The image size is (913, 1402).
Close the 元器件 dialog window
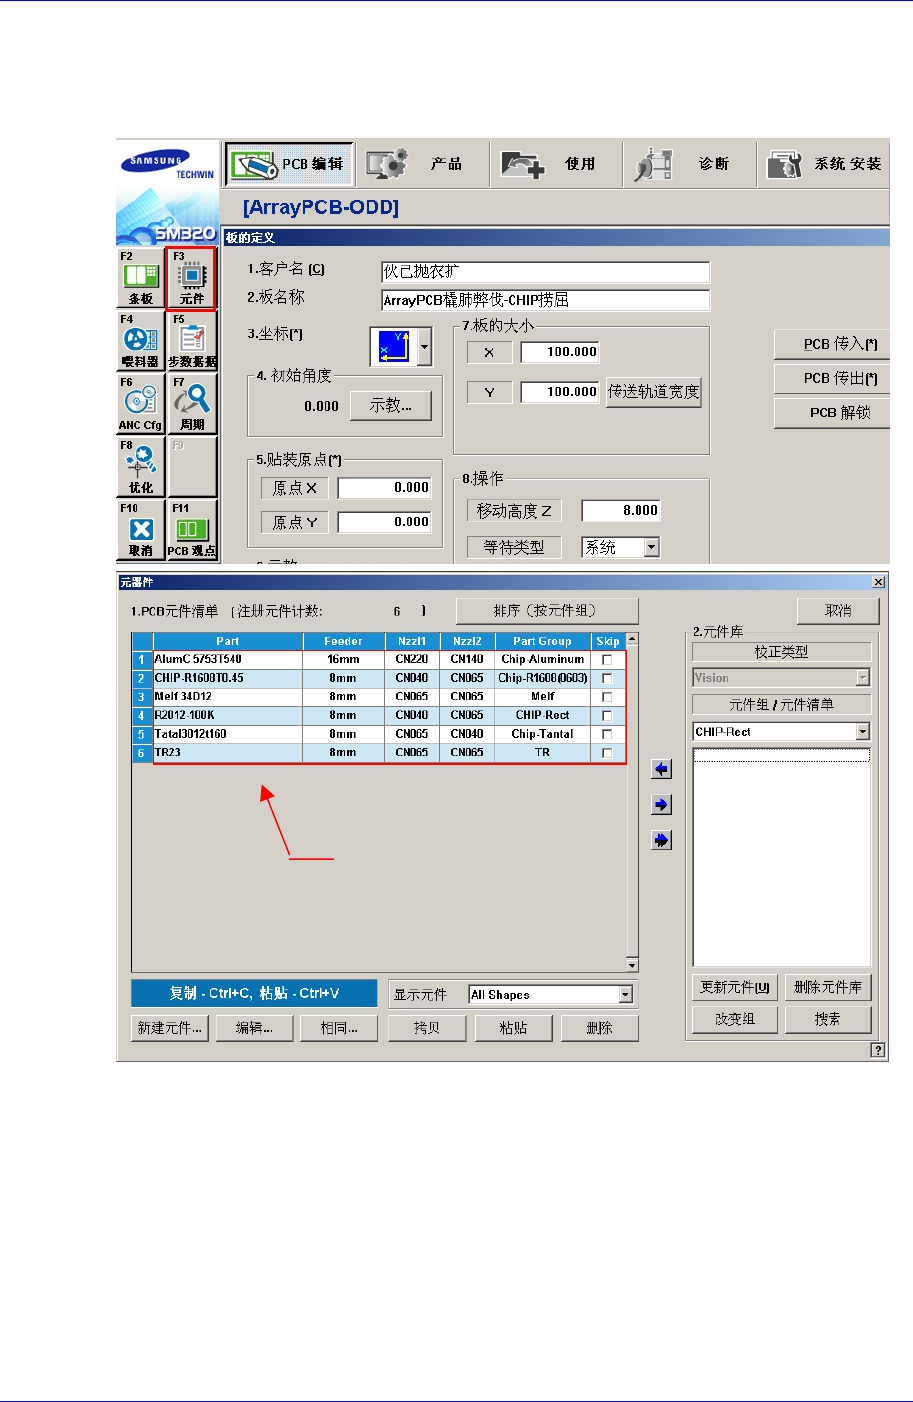[879, 582]
